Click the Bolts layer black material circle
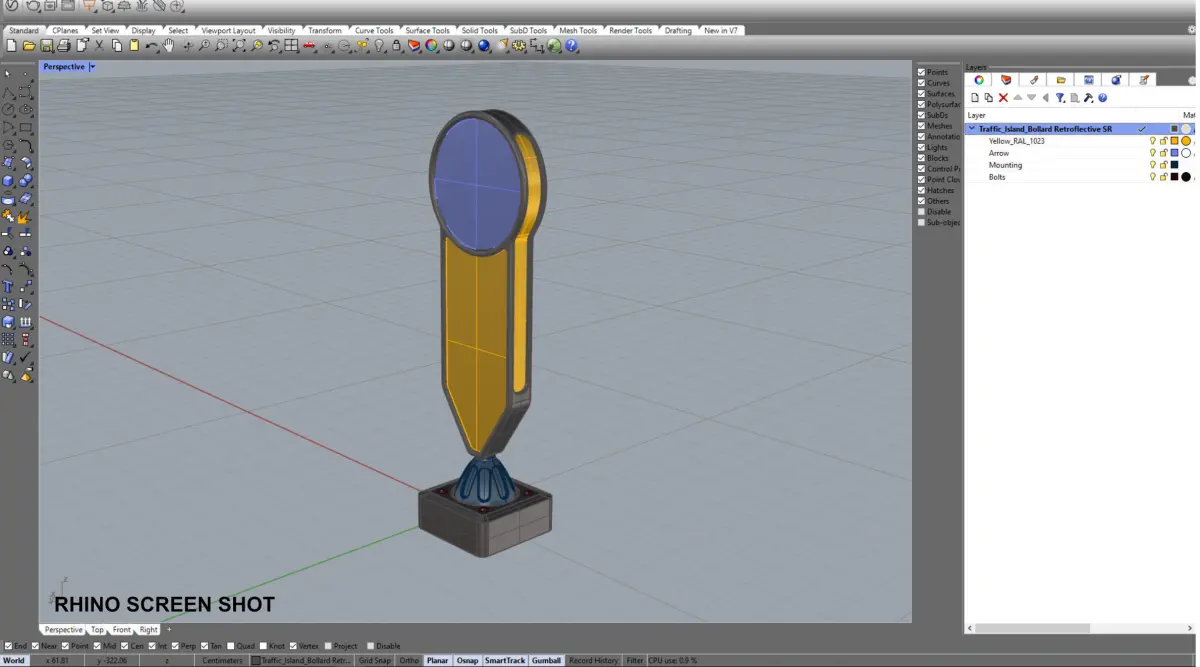1200x667 pixels. click(1186, 177)
